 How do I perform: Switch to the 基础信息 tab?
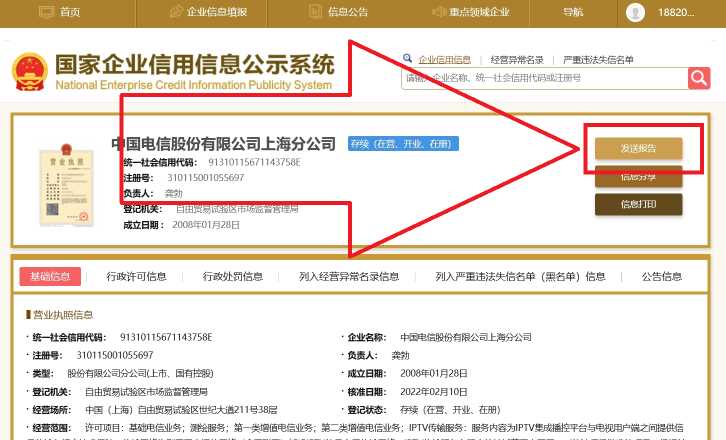coord(50,277)
